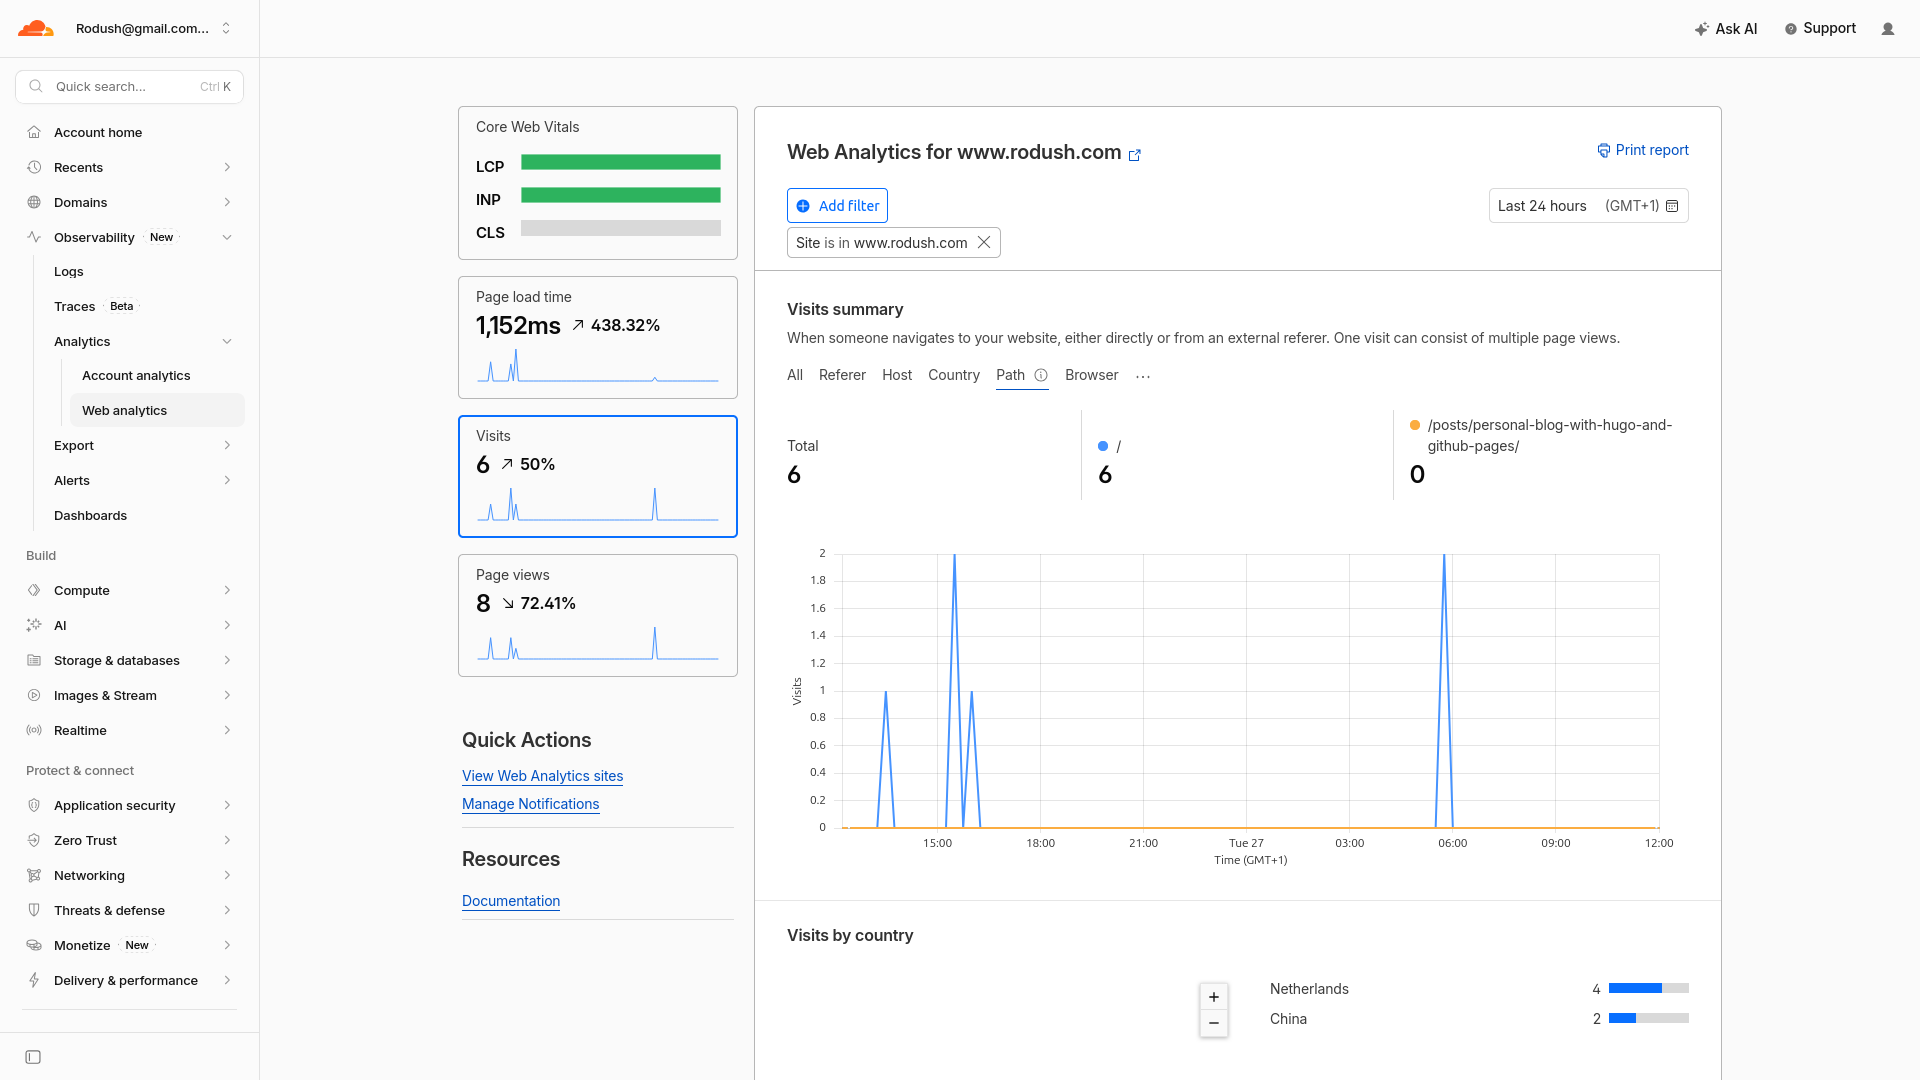This screenshot has height=1080, width=1920.
Task: Click the China visits bar
Action: coord(1649,1019)
